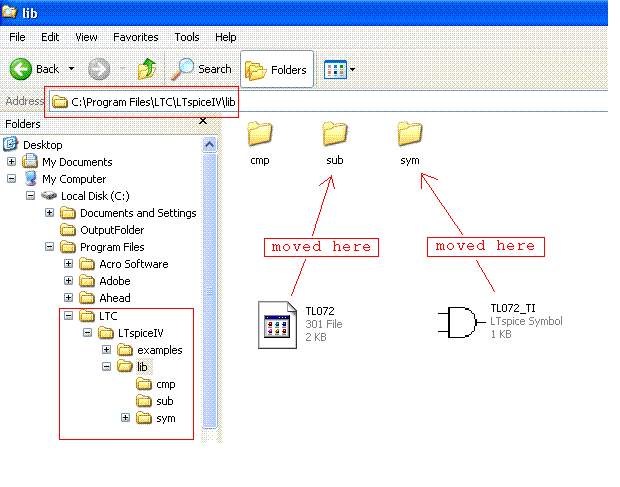The image size is (620, 487).
Task: Select lib folder in tree
Action: tap(142, 367)
